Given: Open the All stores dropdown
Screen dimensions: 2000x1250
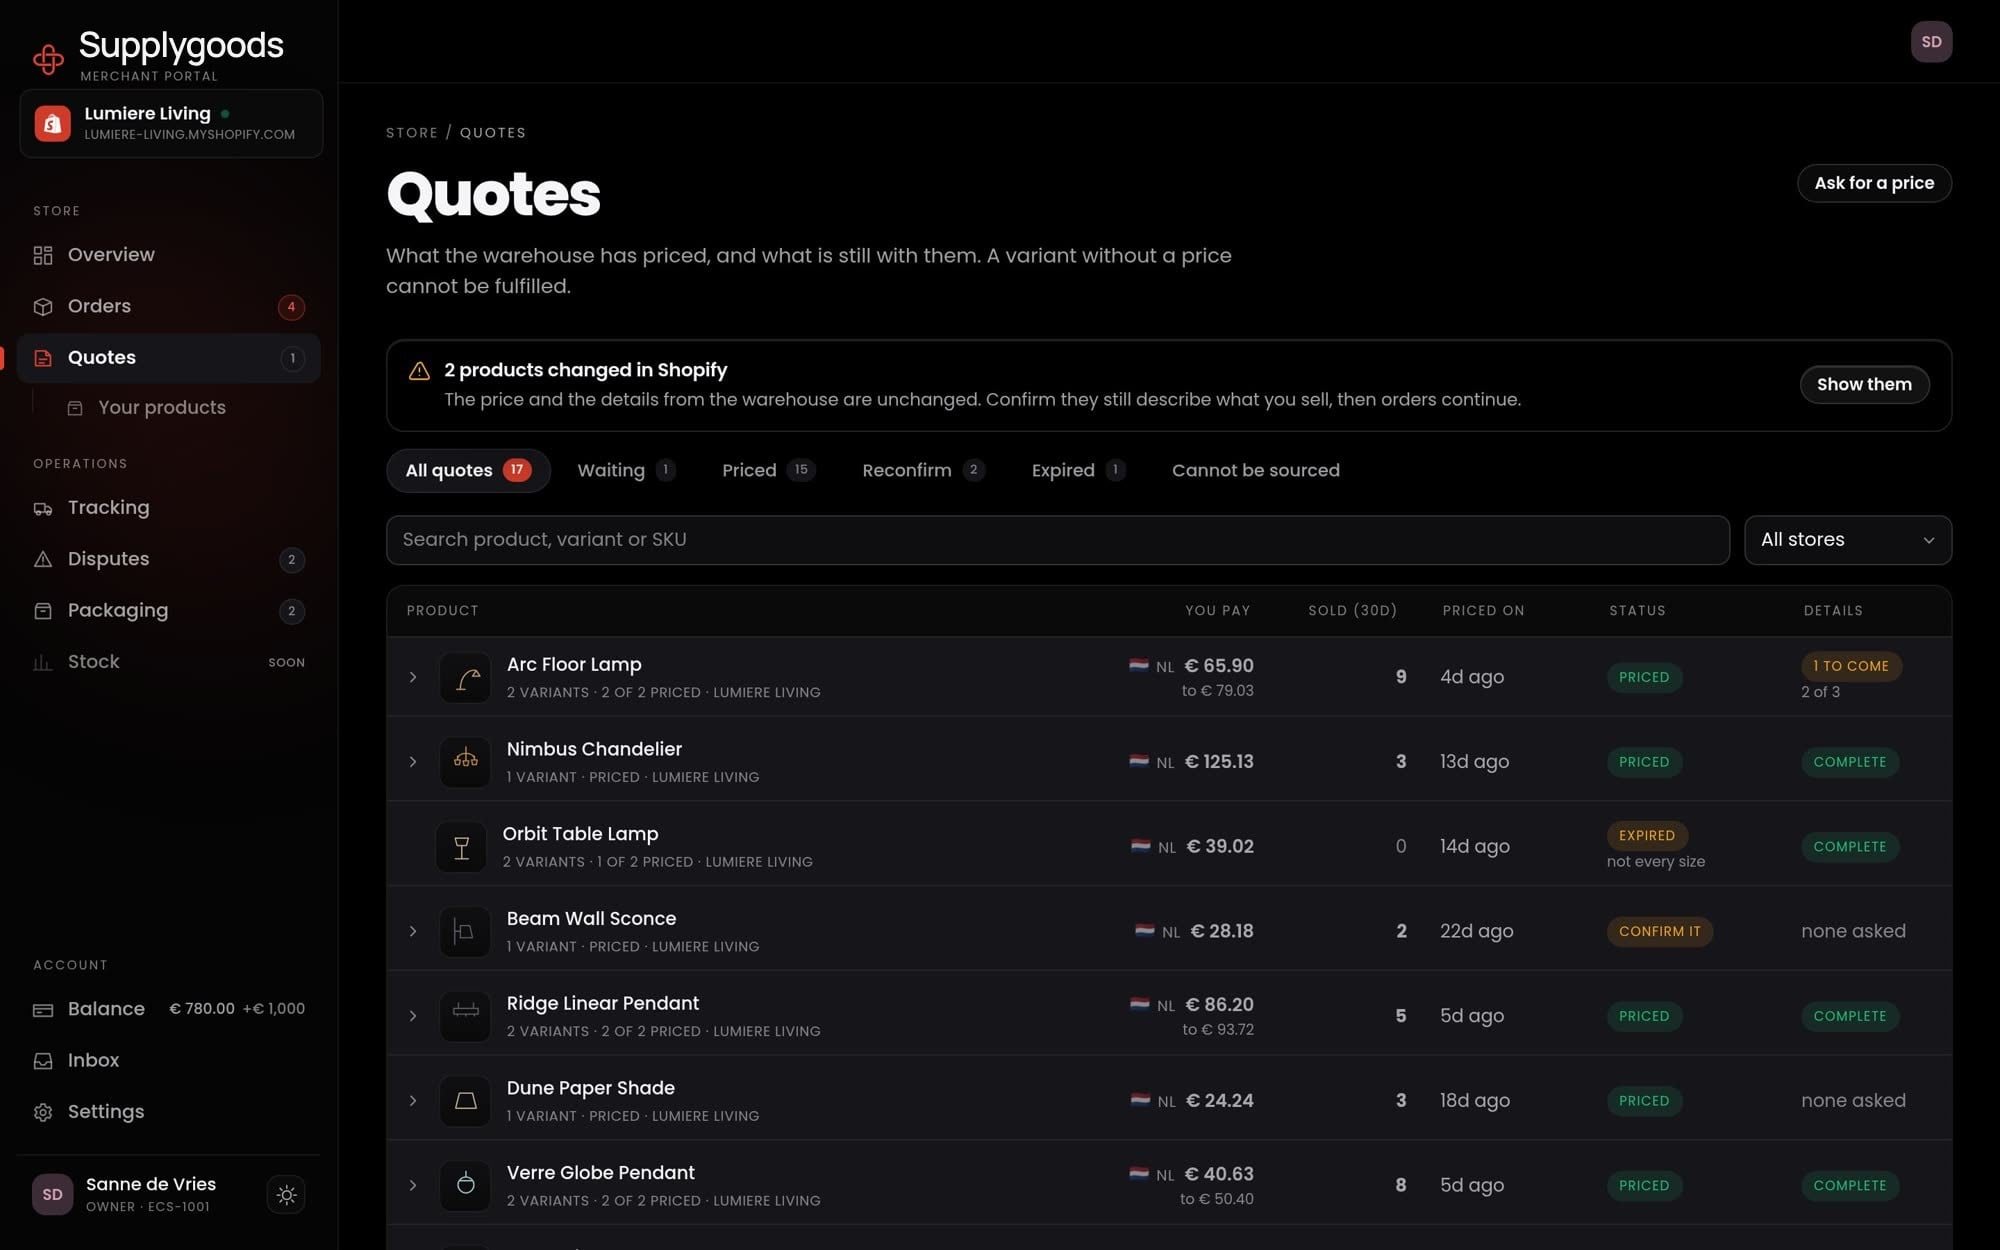Looking at the screenshot, I should coord(1848,540).
